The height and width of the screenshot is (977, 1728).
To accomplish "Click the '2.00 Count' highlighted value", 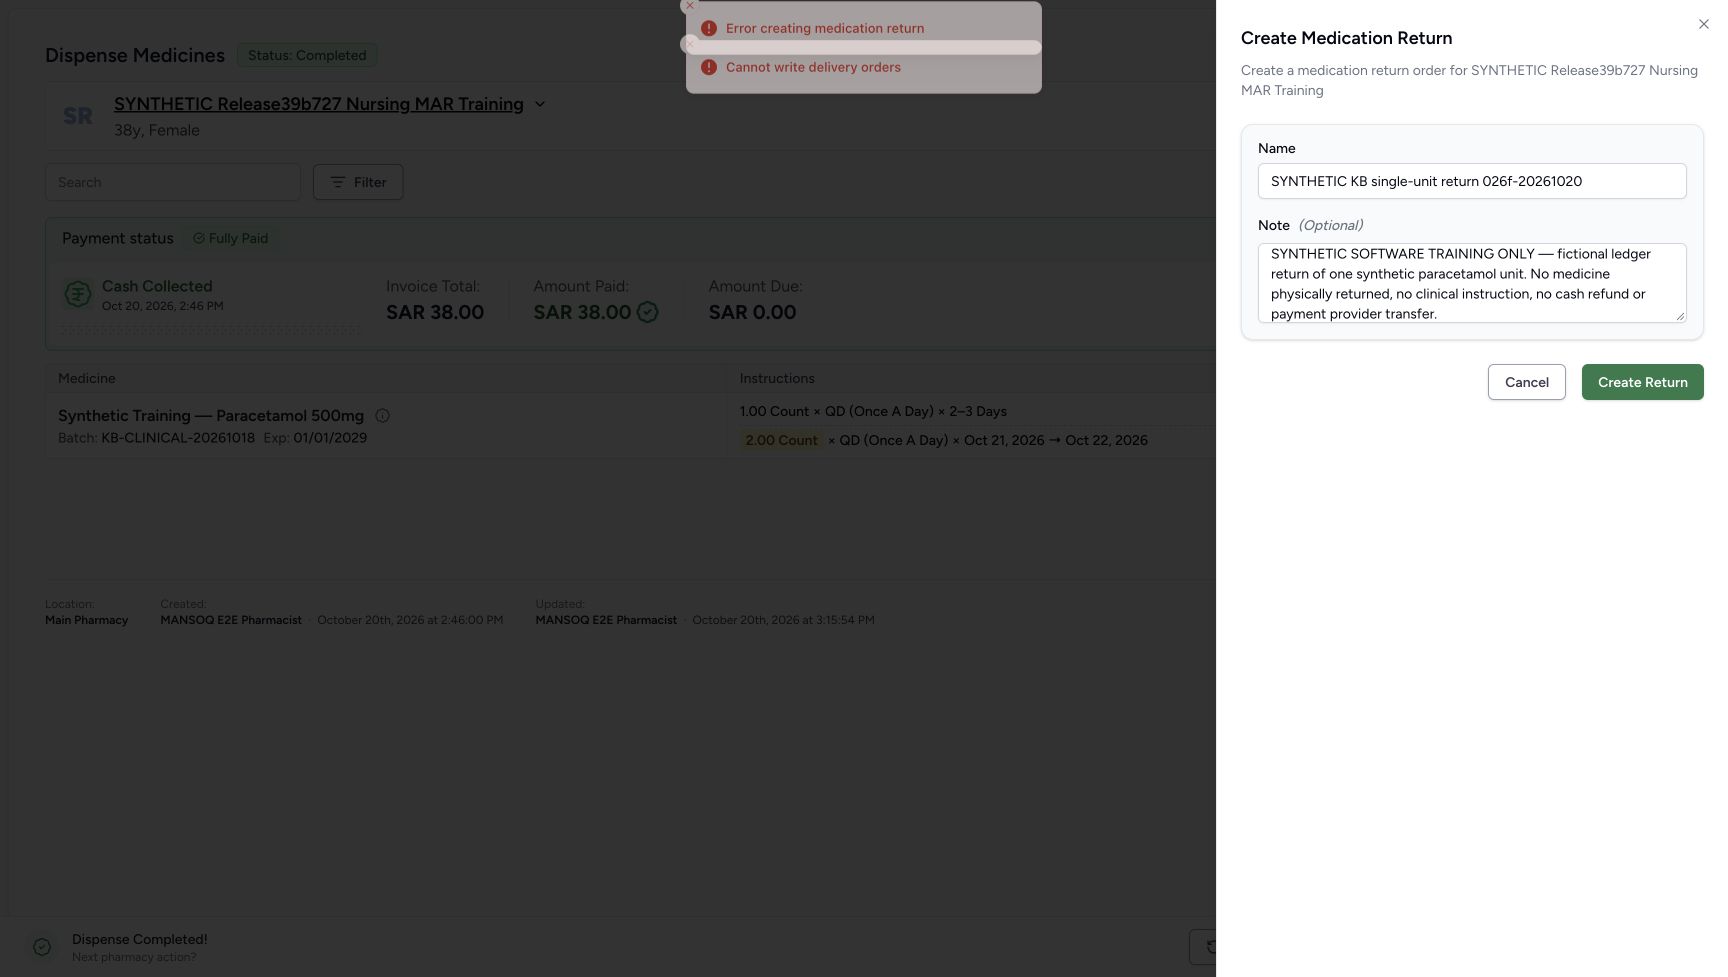I will coord(781,440).
